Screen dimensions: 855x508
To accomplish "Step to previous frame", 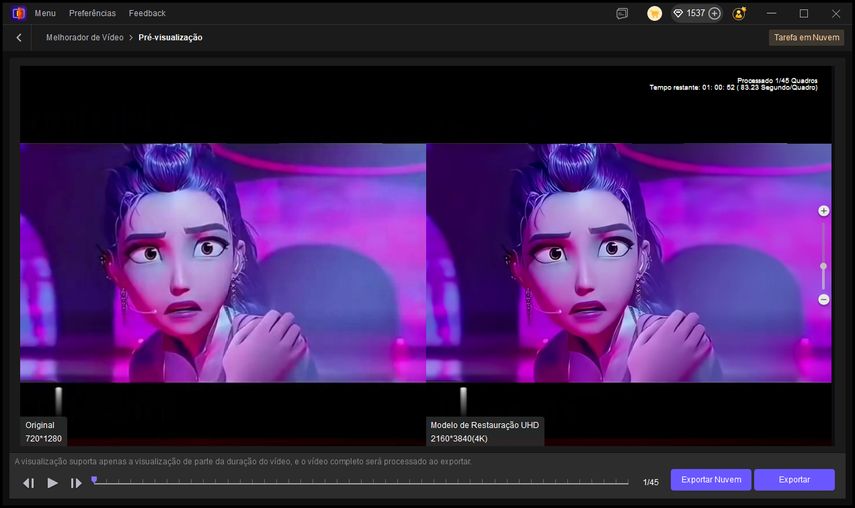I will point(28,483).
